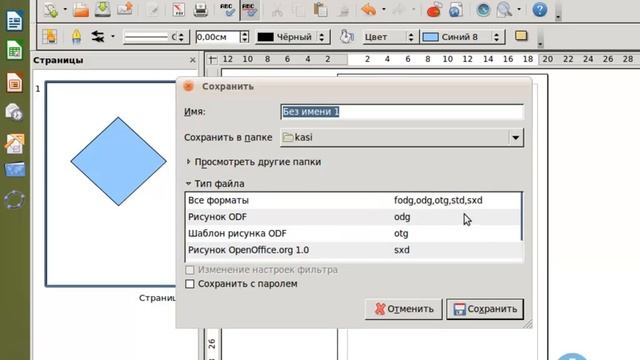
Task: Click the Print toolbar icon
Action: 200,10
